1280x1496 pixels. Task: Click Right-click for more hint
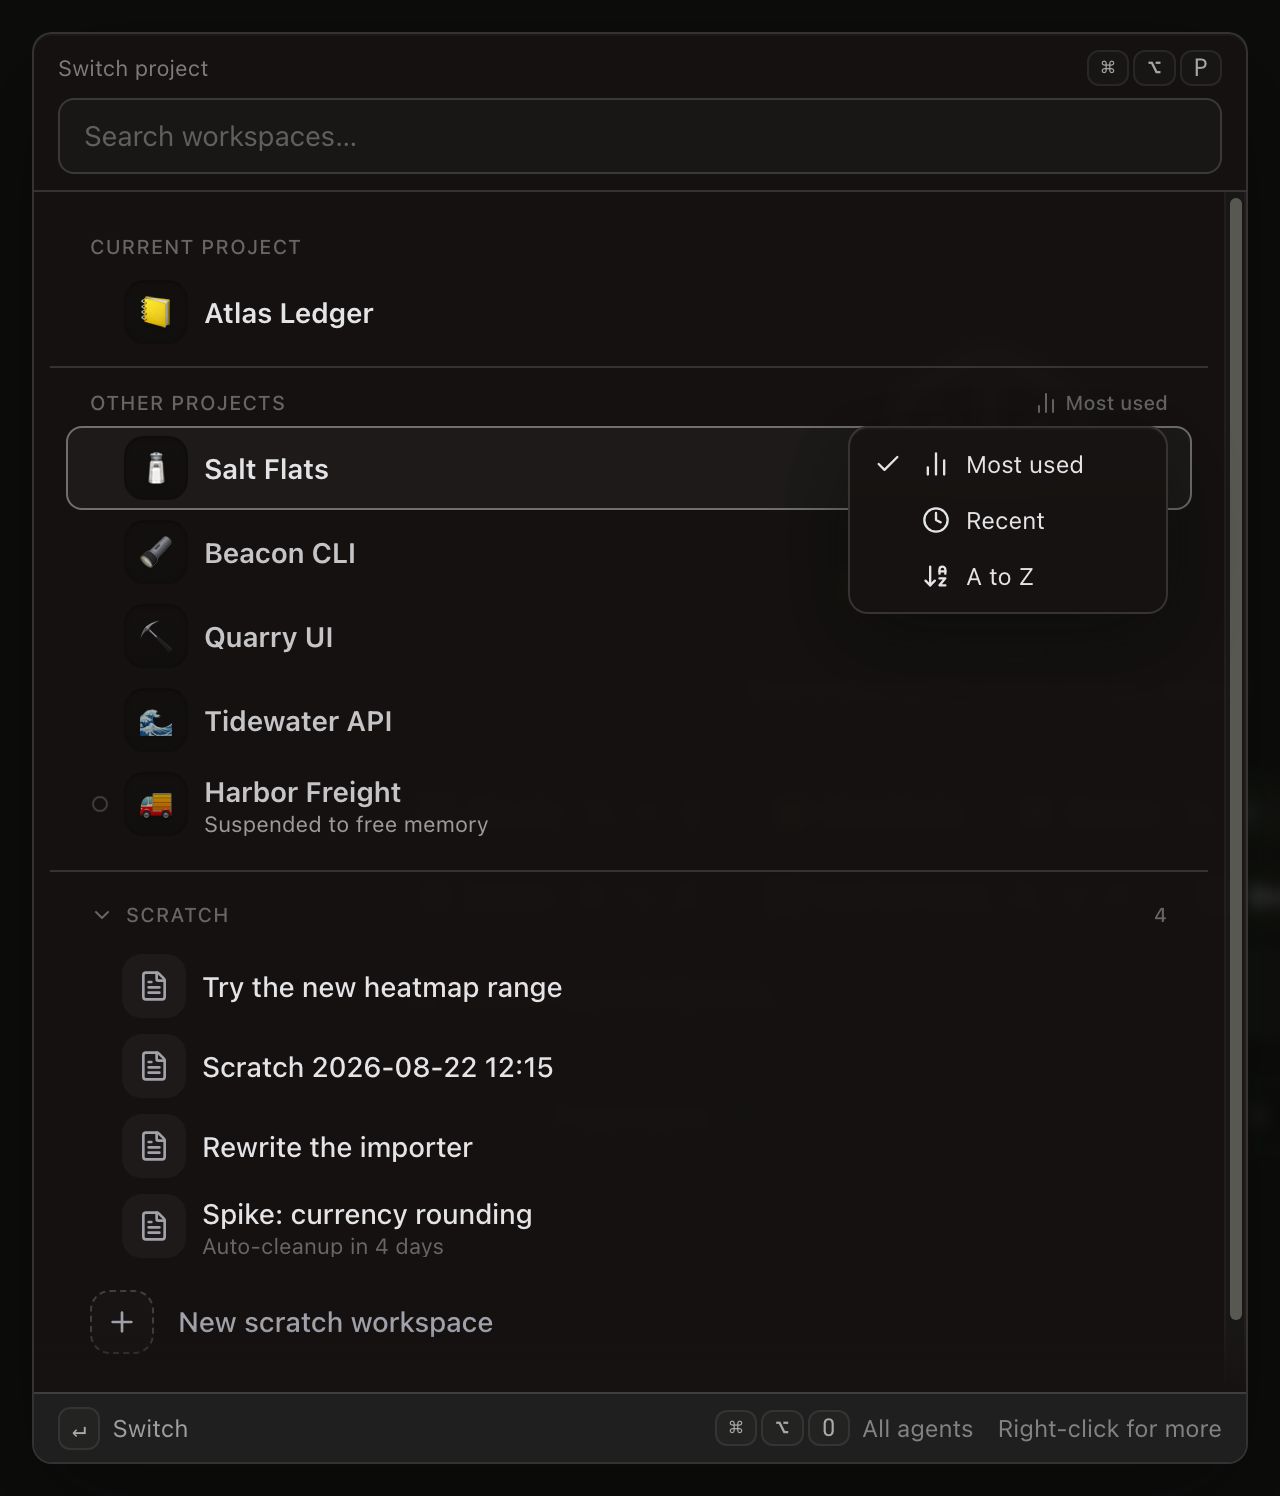click(x=1109, y=1429)
